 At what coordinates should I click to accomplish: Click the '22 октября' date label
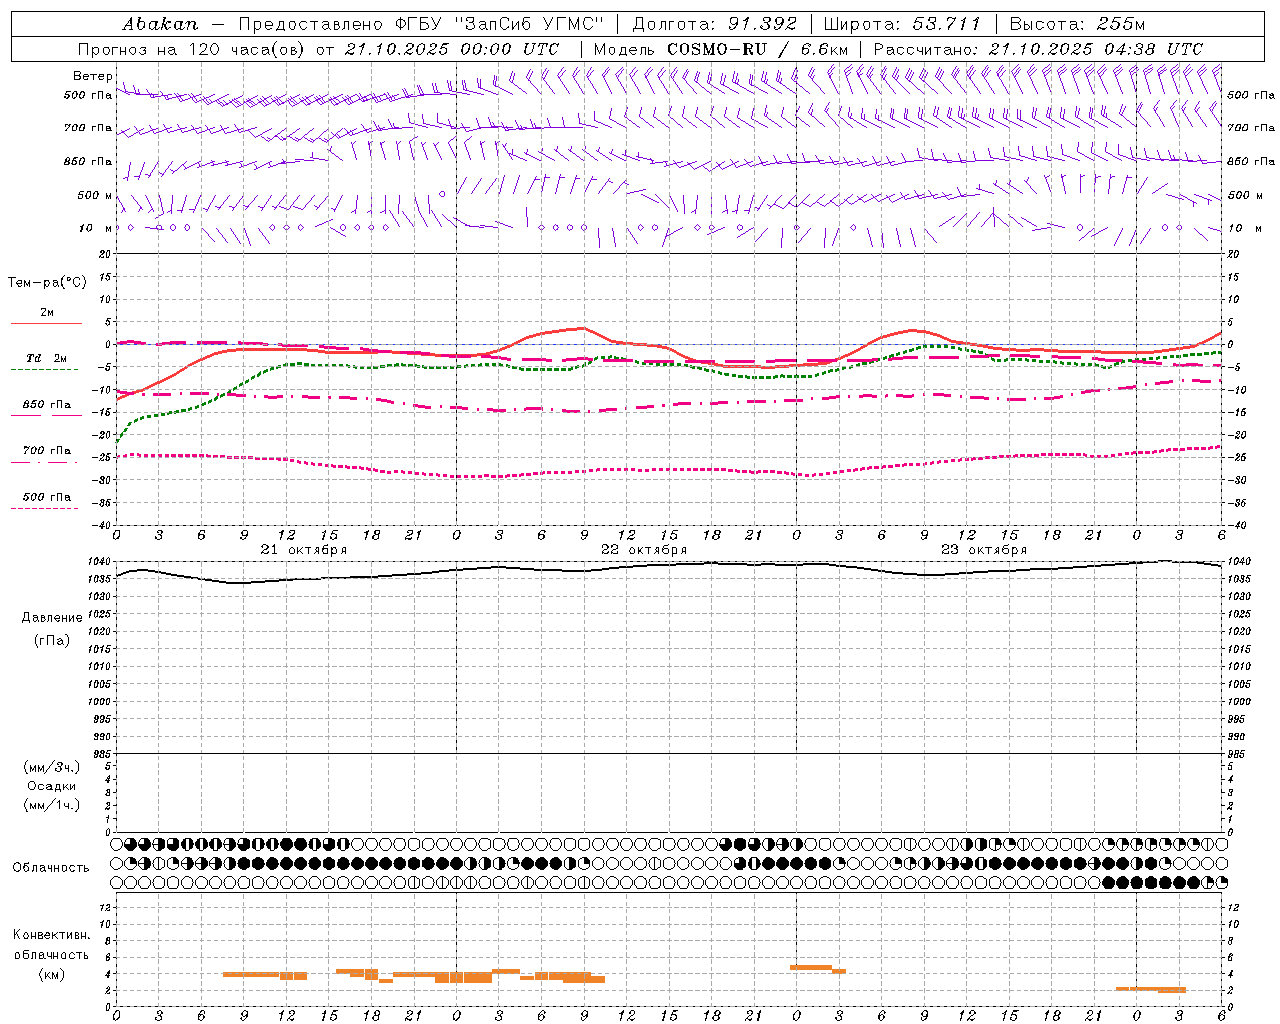click(x=644, y=550)
